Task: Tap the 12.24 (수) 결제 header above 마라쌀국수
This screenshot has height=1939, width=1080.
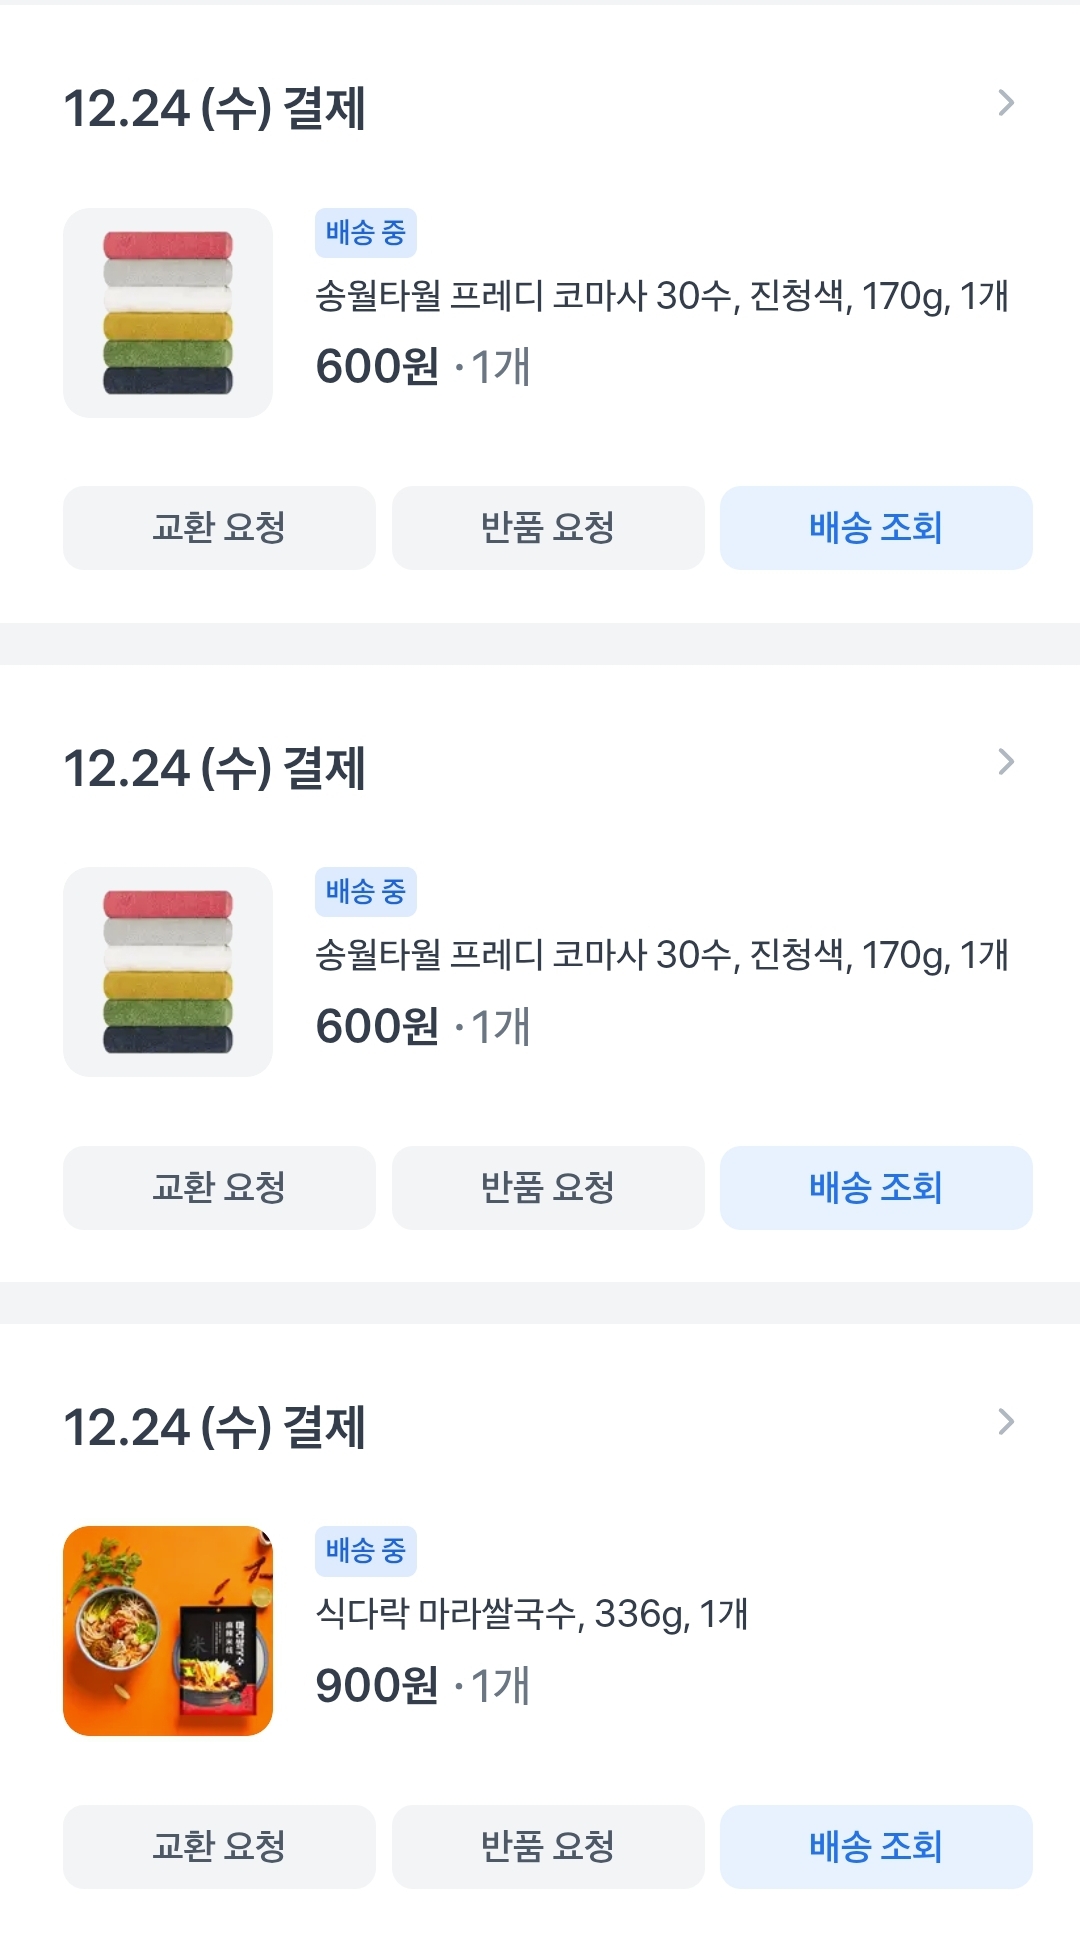Action: pos(214,1428)
